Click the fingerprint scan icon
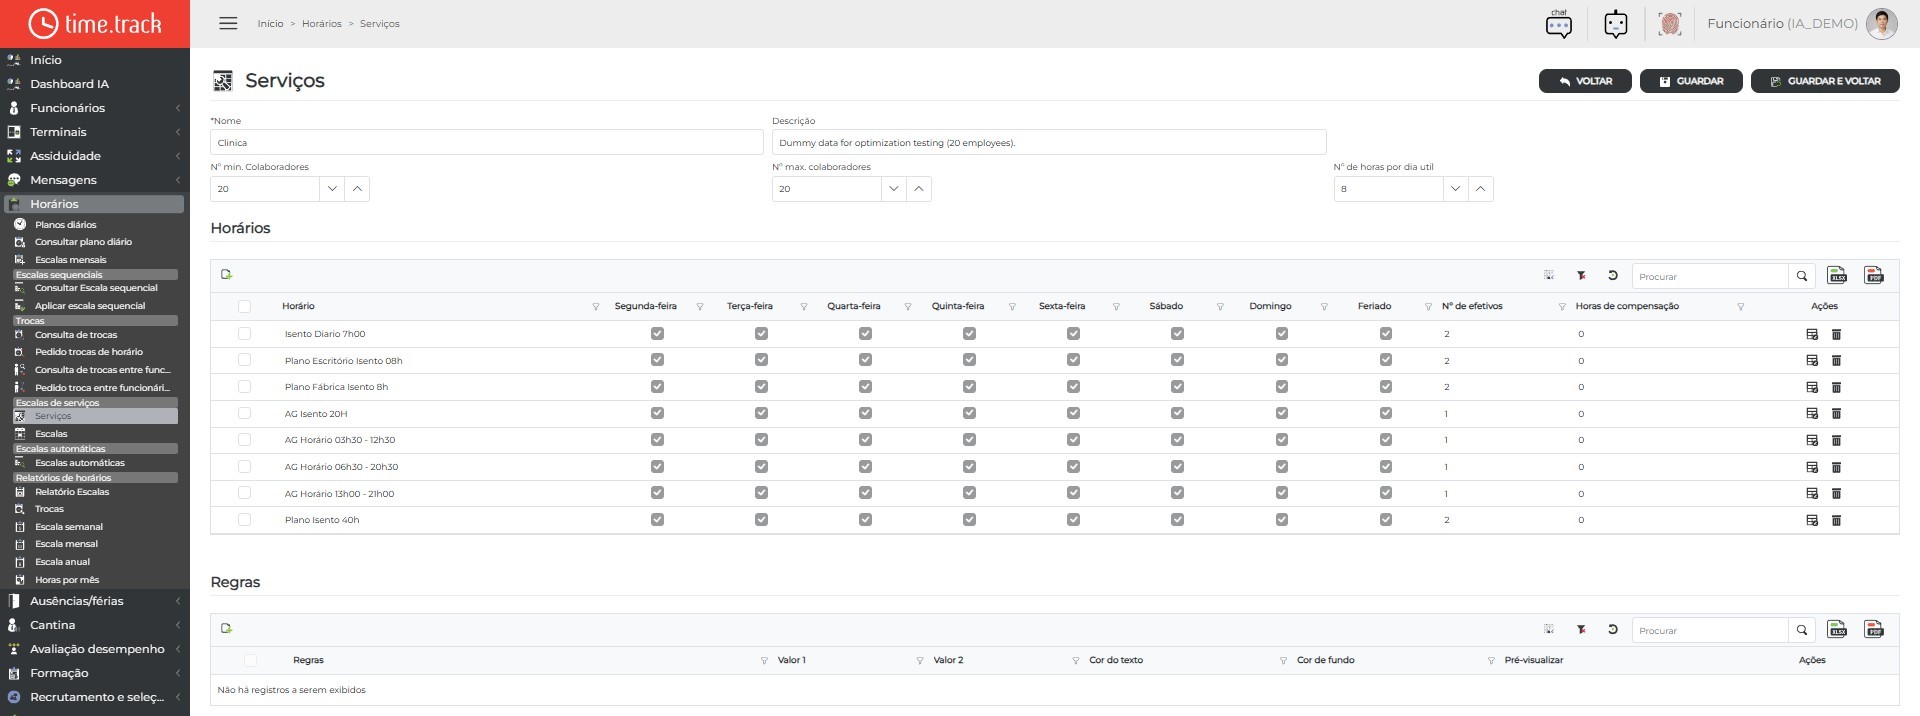Viewport: 1920px width, 716px height. [1670, 24]
